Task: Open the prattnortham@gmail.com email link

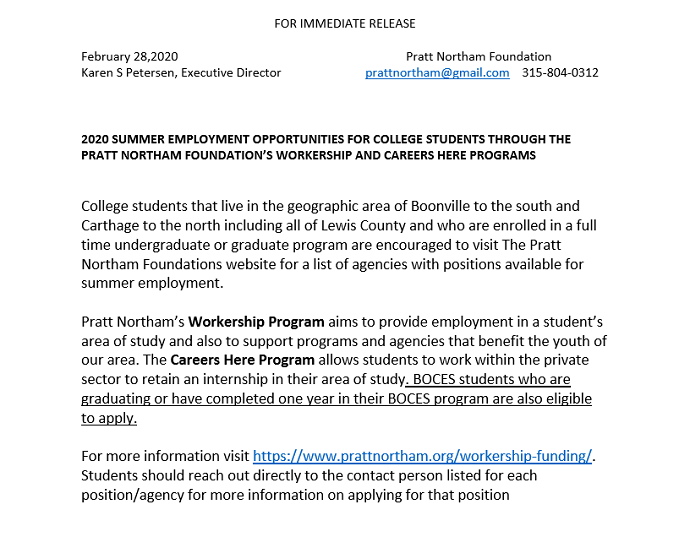Action: [x=437, y=73]
